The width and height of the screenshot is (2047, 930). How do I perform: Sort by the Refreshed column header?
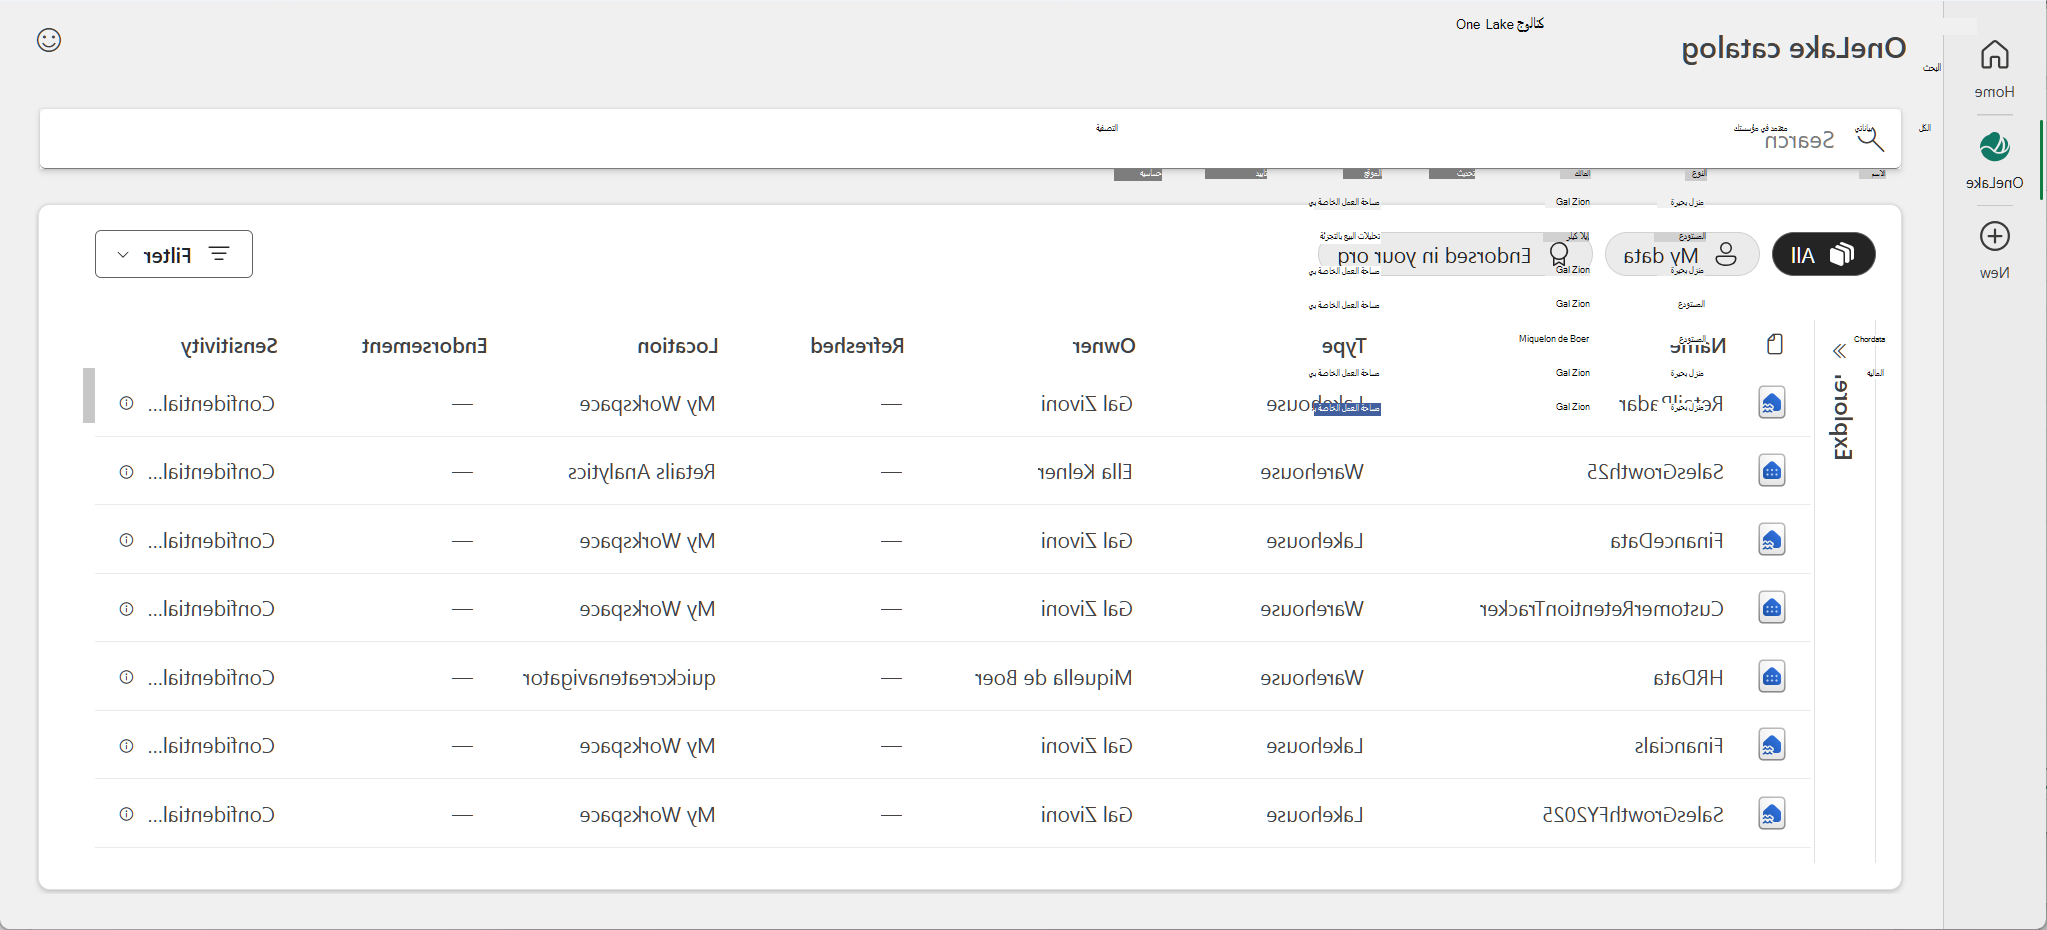click(857, 346)
